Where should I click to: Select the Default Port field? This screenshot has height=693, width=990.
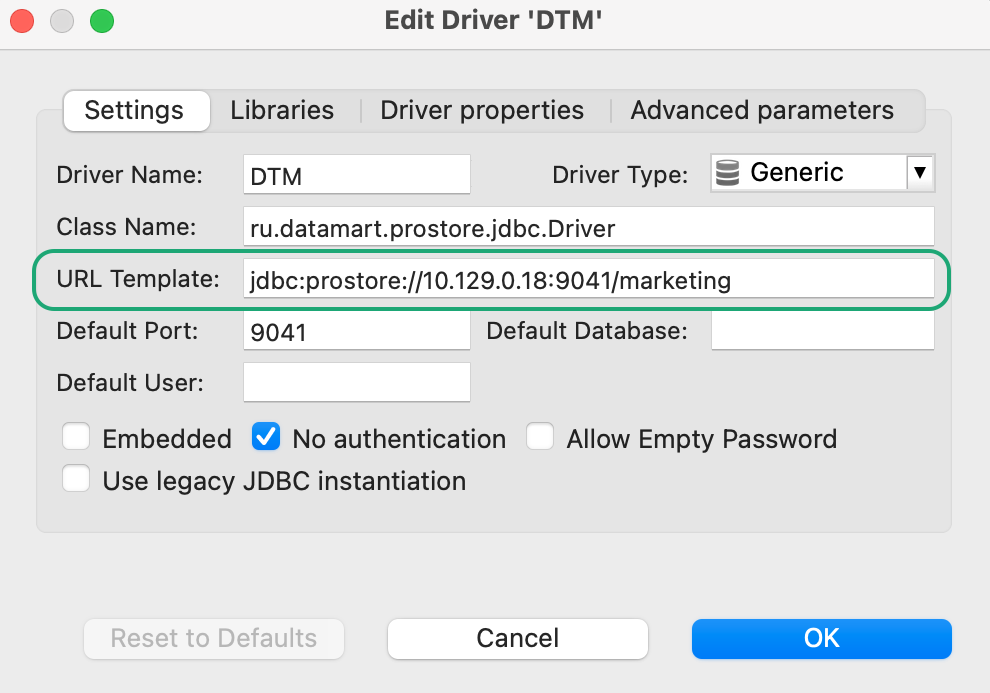(356, 331)
